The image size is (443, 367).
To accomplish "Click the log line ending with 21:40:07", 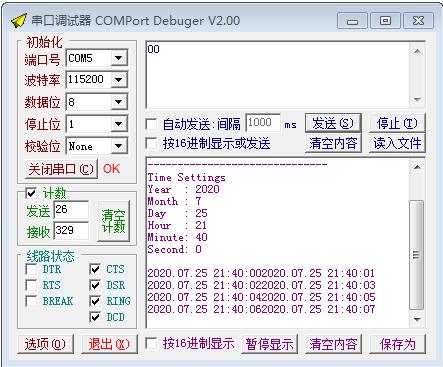I will pyautogui.click(x=261, y=309).
